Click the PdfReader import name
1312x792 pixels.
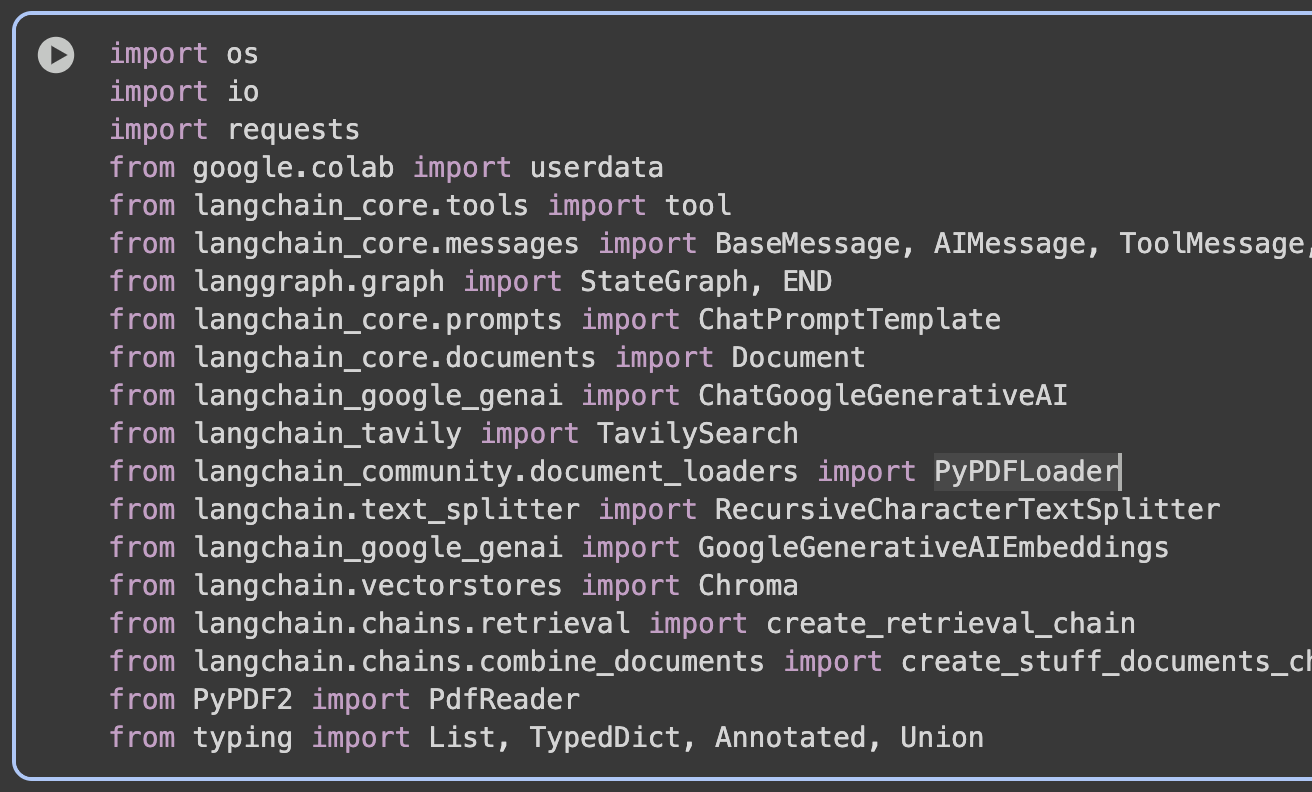pos(504,699)
